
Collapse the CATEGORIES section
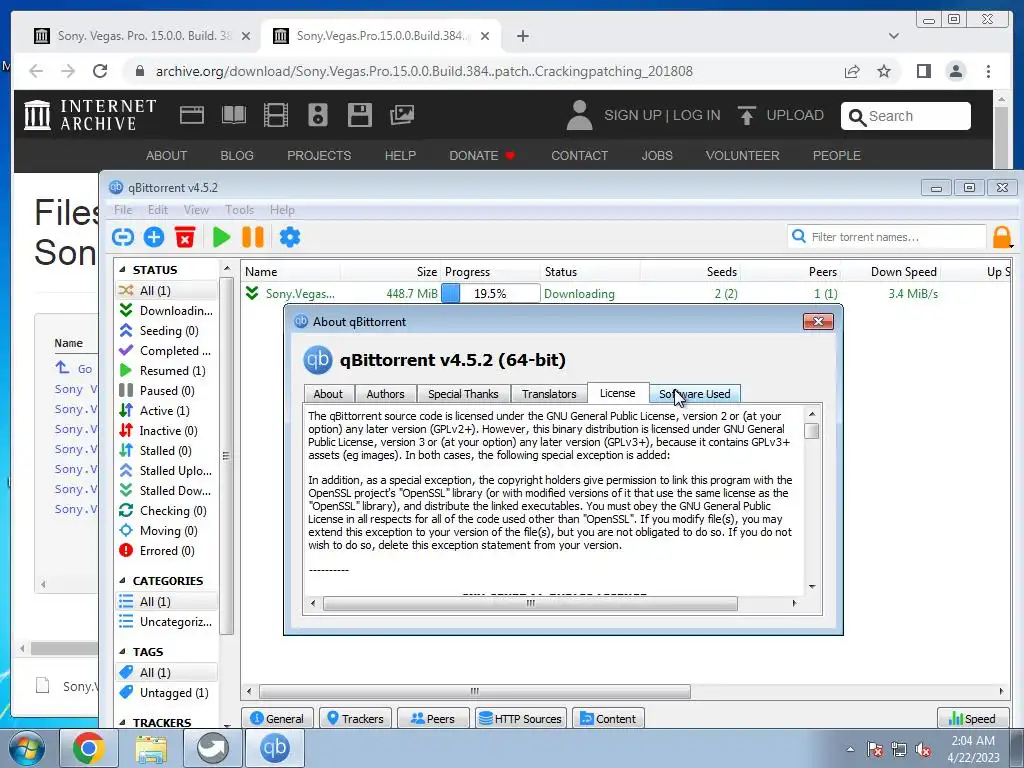[x=123, y=581]
